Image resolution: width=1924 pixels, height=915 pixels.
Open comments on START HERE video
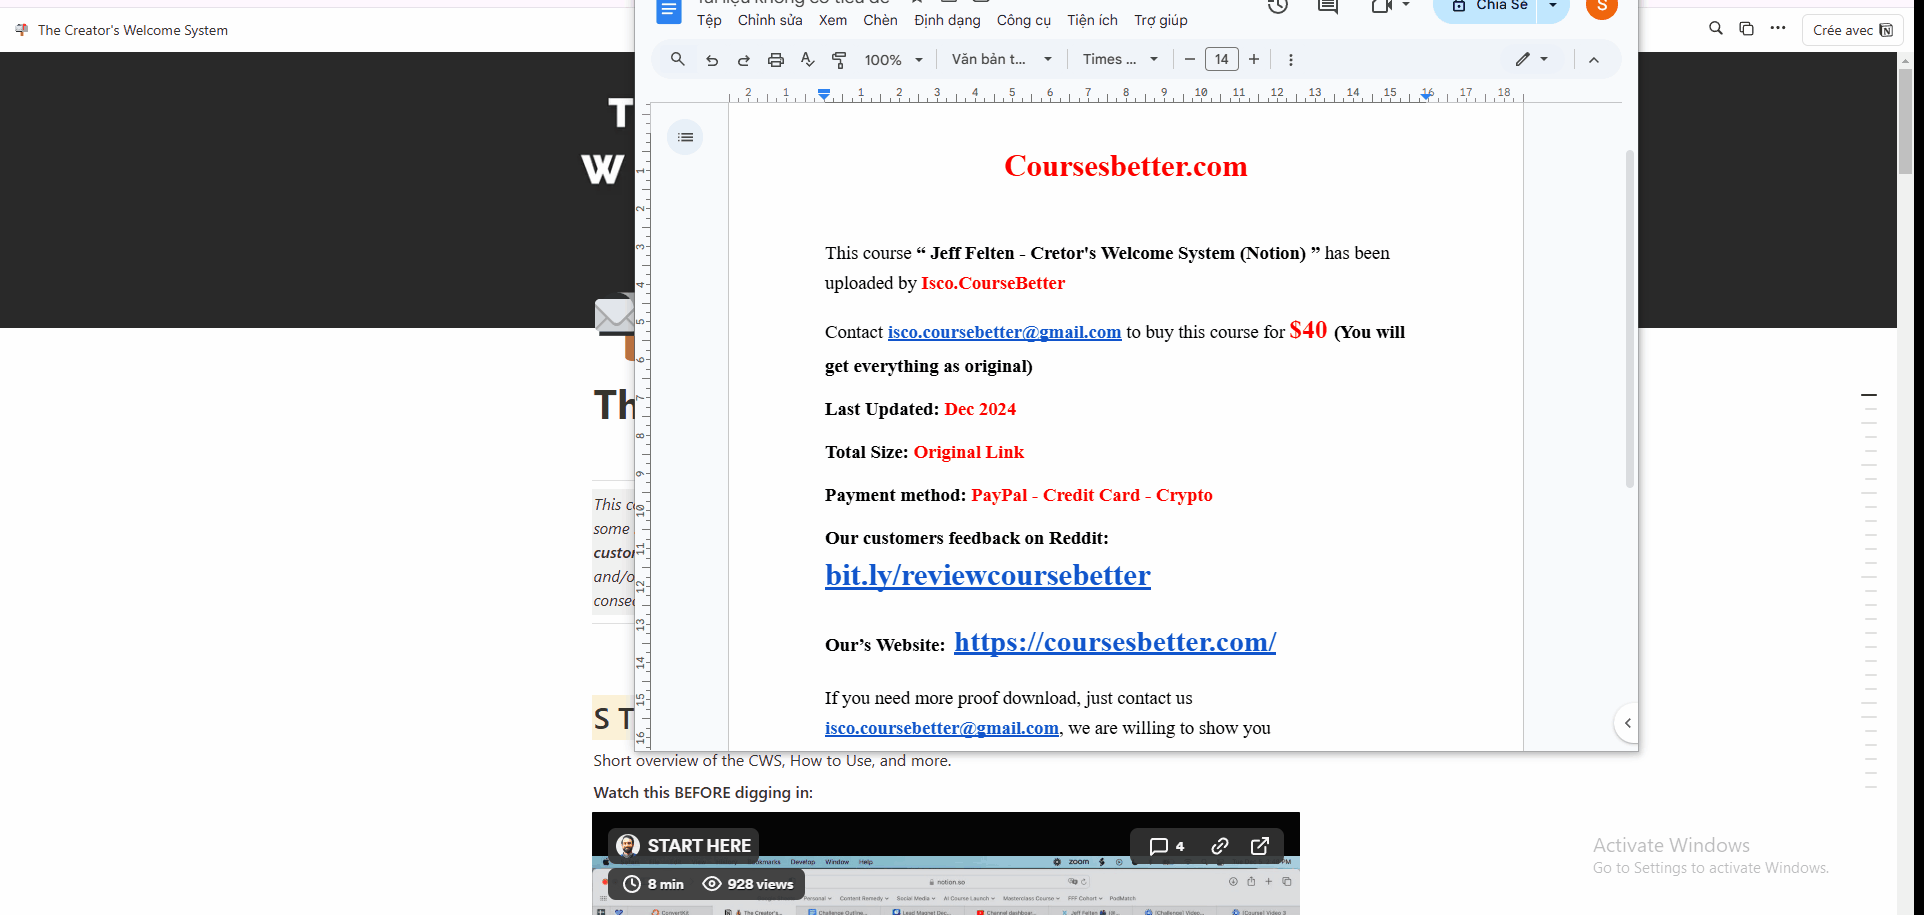(x=1166, y=846)
